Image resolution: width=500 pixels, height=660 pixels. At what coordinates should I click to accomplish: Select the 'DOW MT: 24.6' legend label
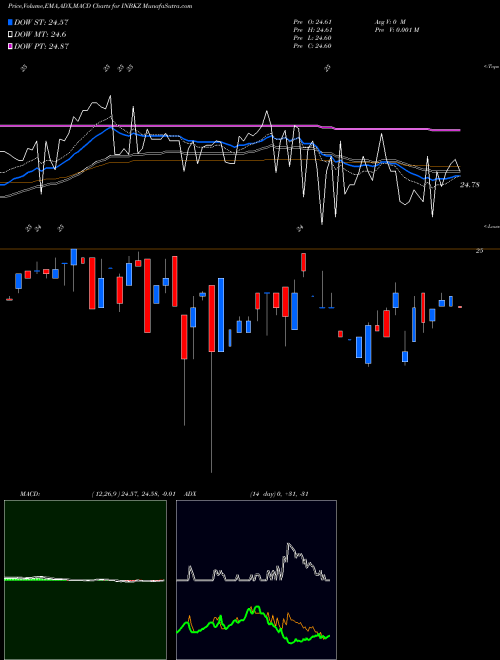pyautogui.click(x=40, y=35)
